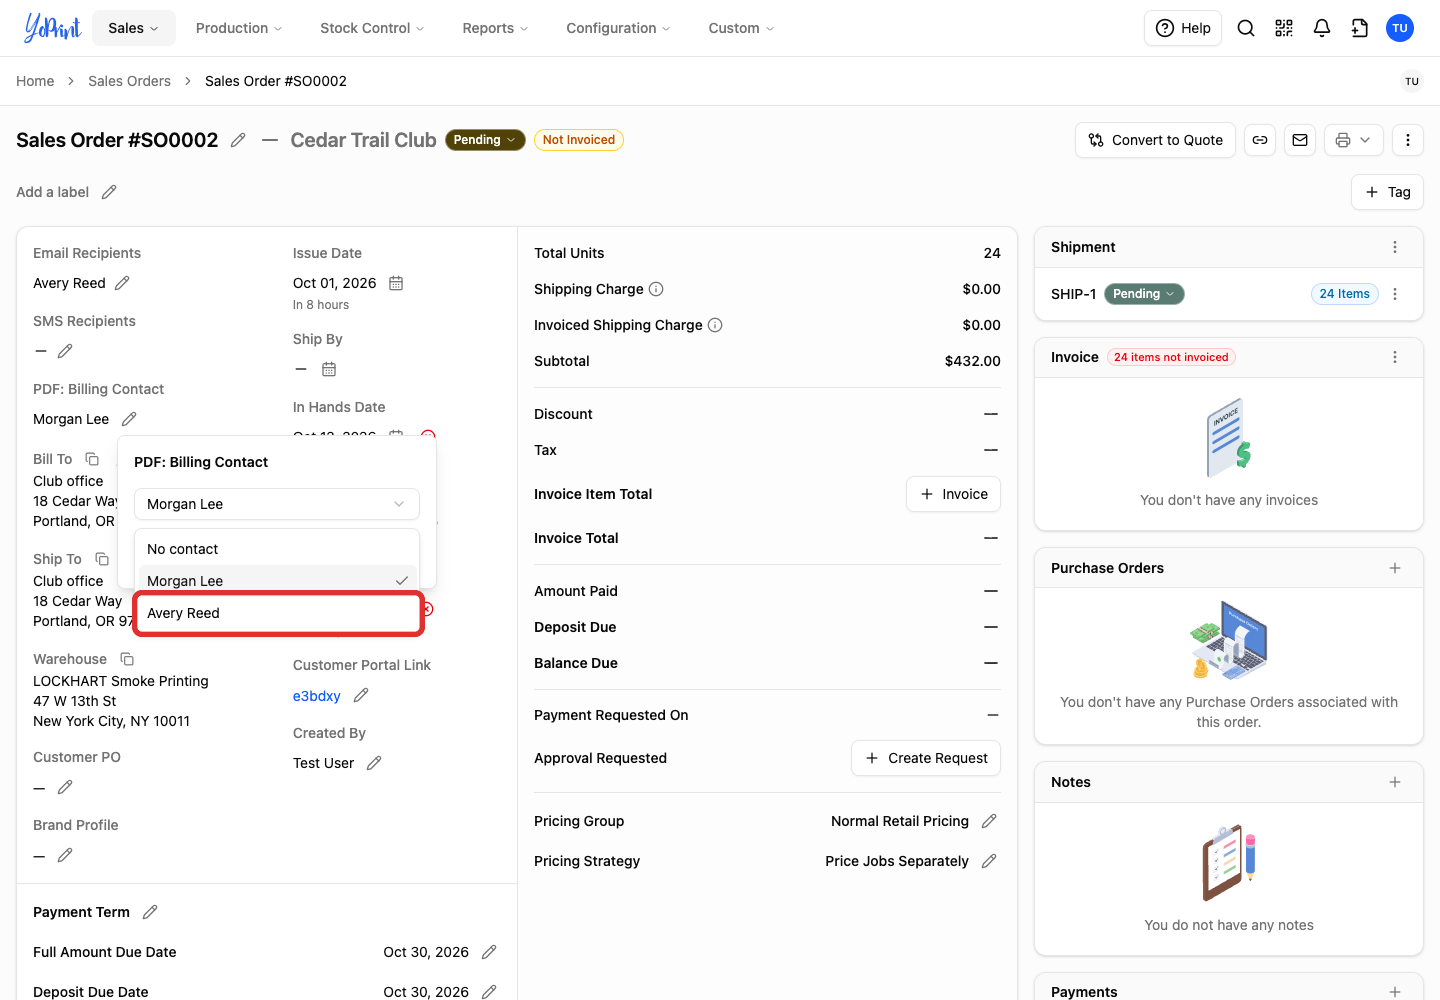Edit the Pricing Group pencil icon

point(989,821)
